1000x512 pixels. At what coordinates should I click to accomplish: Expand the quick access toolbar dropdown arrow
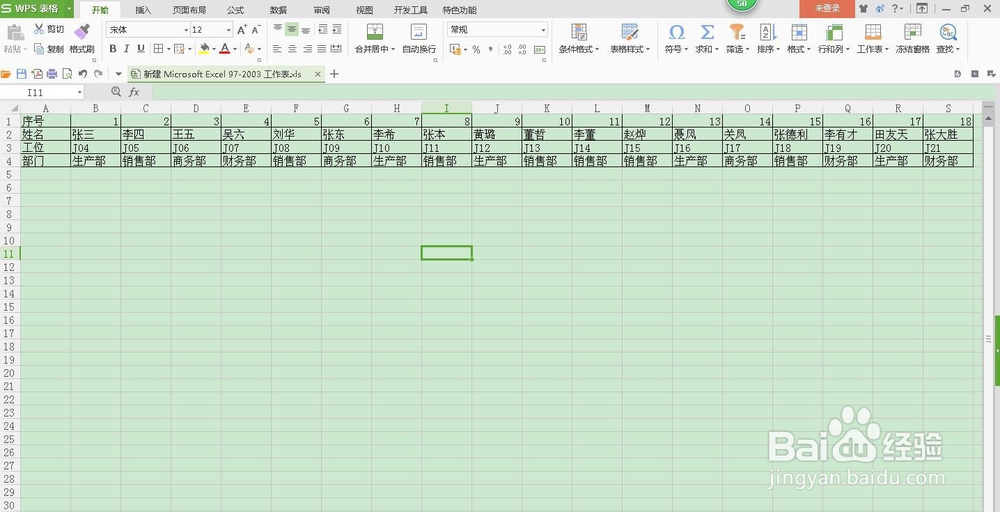119,74
